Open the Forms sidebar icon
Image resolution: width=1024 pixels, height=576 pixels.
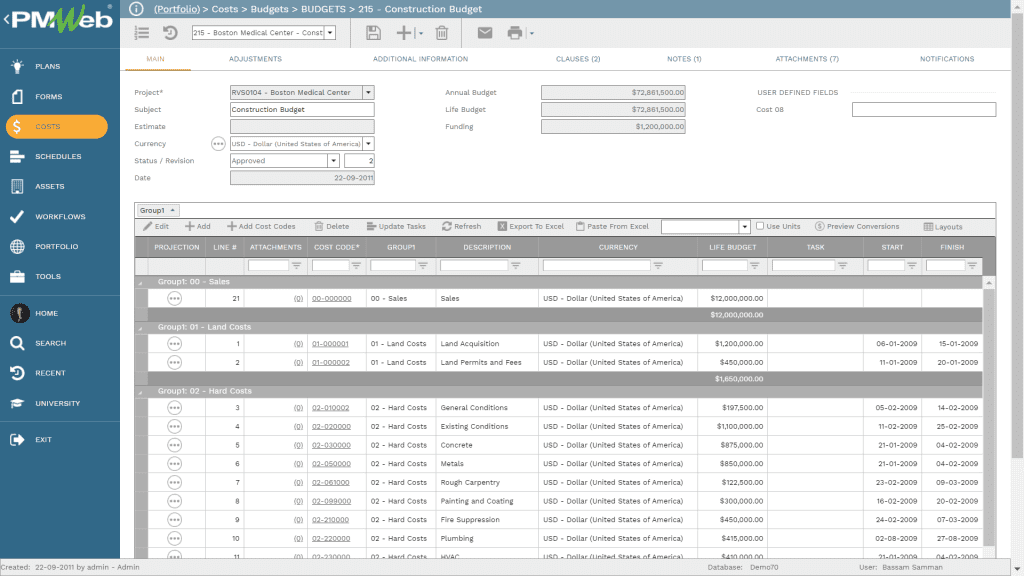18,97
